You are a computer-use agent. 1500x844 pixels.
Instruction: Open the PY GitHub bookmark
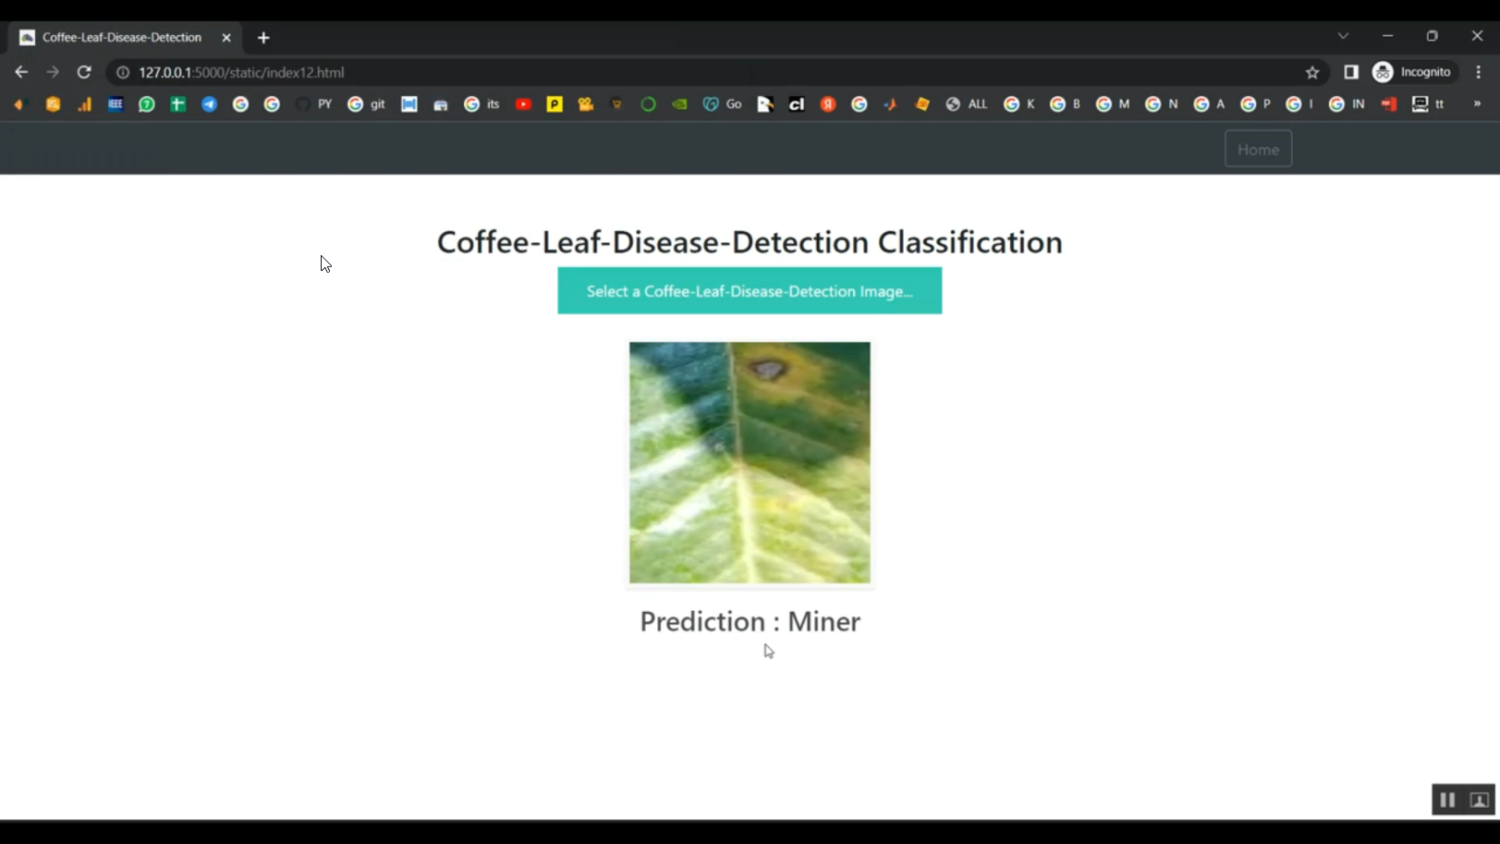point(314,104)
